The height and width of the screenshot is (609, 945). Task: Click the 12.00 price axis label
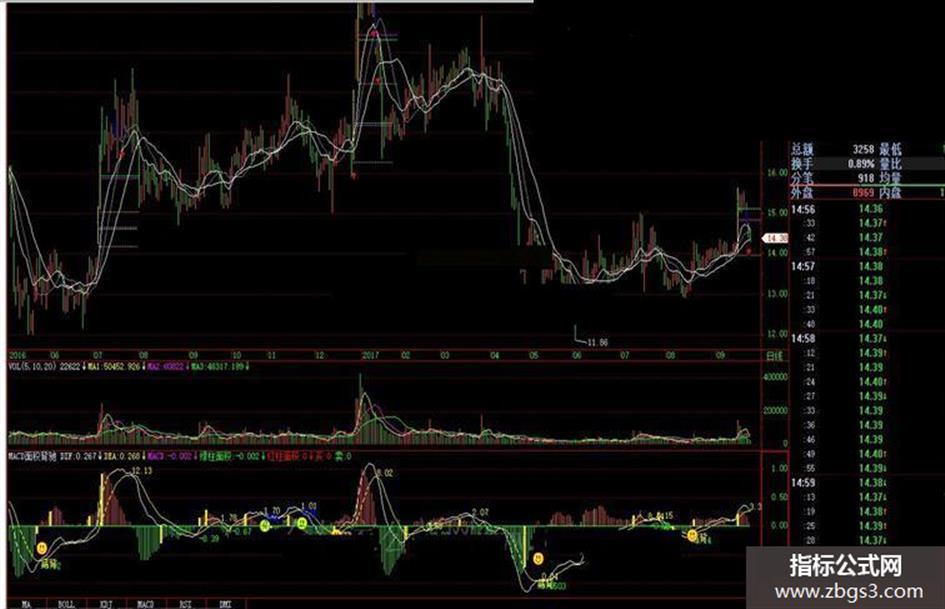[777, 333]
